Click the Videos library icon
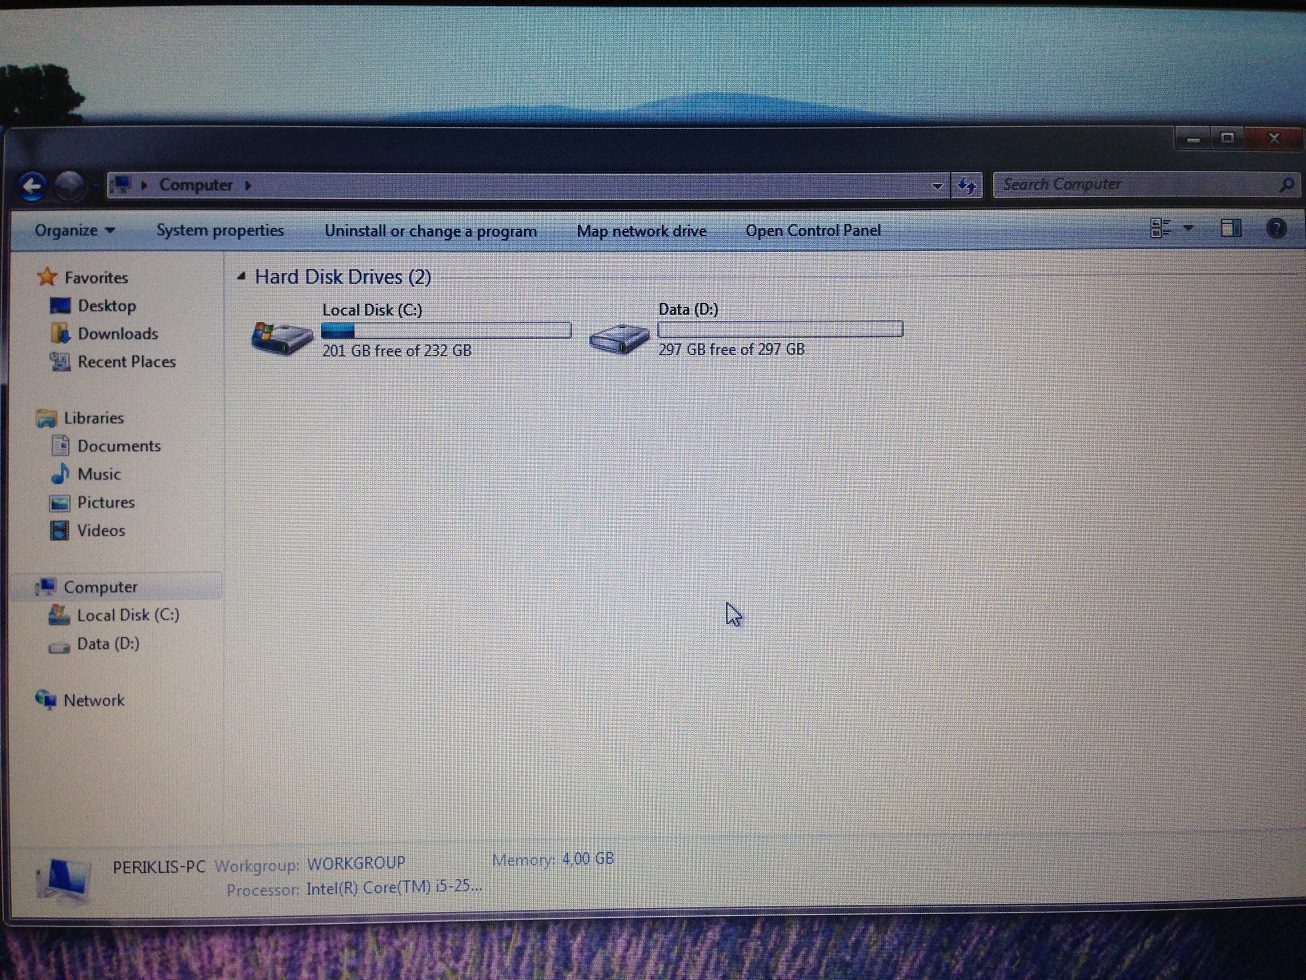Image resolution: width=1306 pixels, height=980 pixels. pos(60,530)
